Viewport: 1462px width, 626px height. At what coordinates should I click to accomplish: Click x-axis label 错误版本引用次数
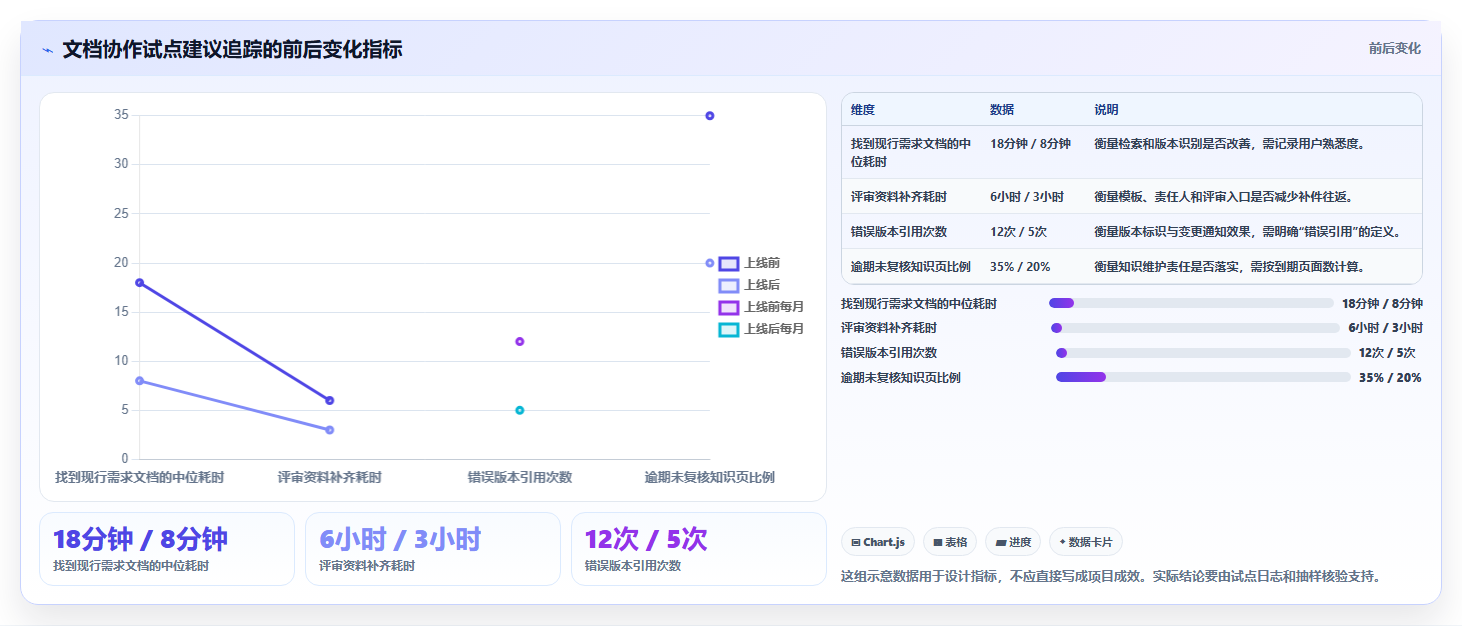pyautogui.click(x=520, y=478)
